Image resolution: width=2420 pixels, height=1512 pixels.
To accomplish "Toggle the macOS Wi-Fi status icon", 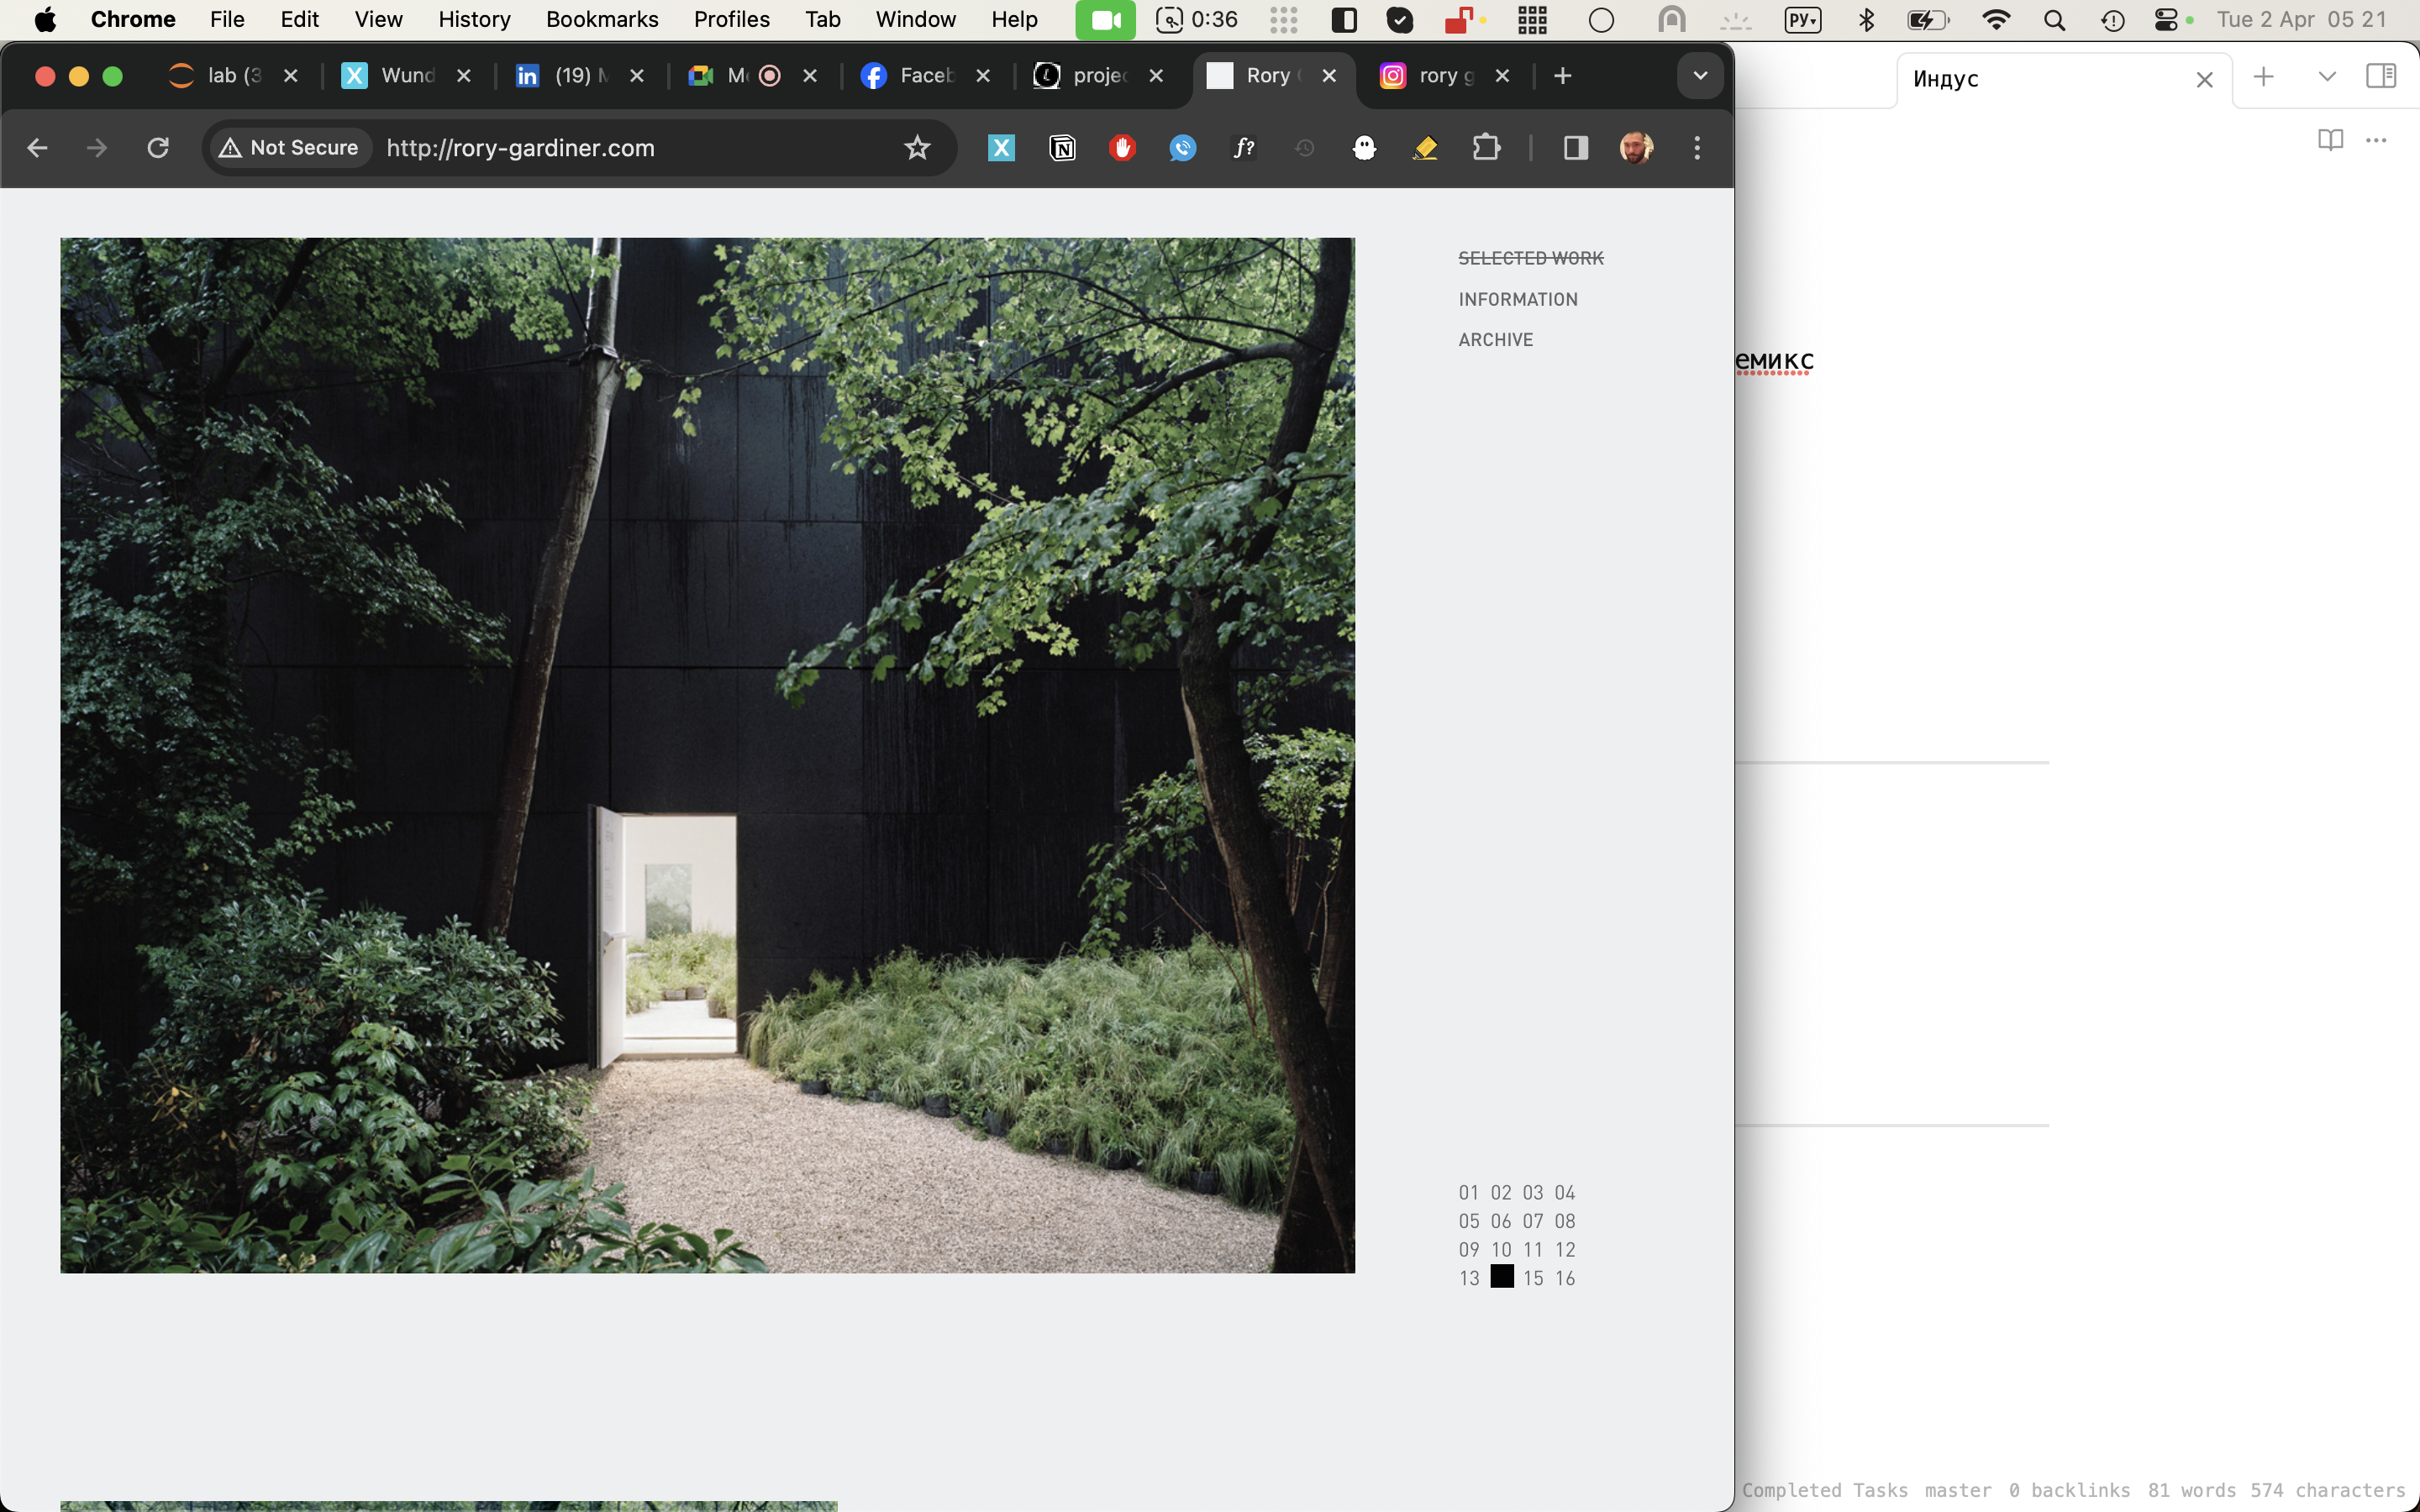I will pyautogui.click(x=1994, y=19).
